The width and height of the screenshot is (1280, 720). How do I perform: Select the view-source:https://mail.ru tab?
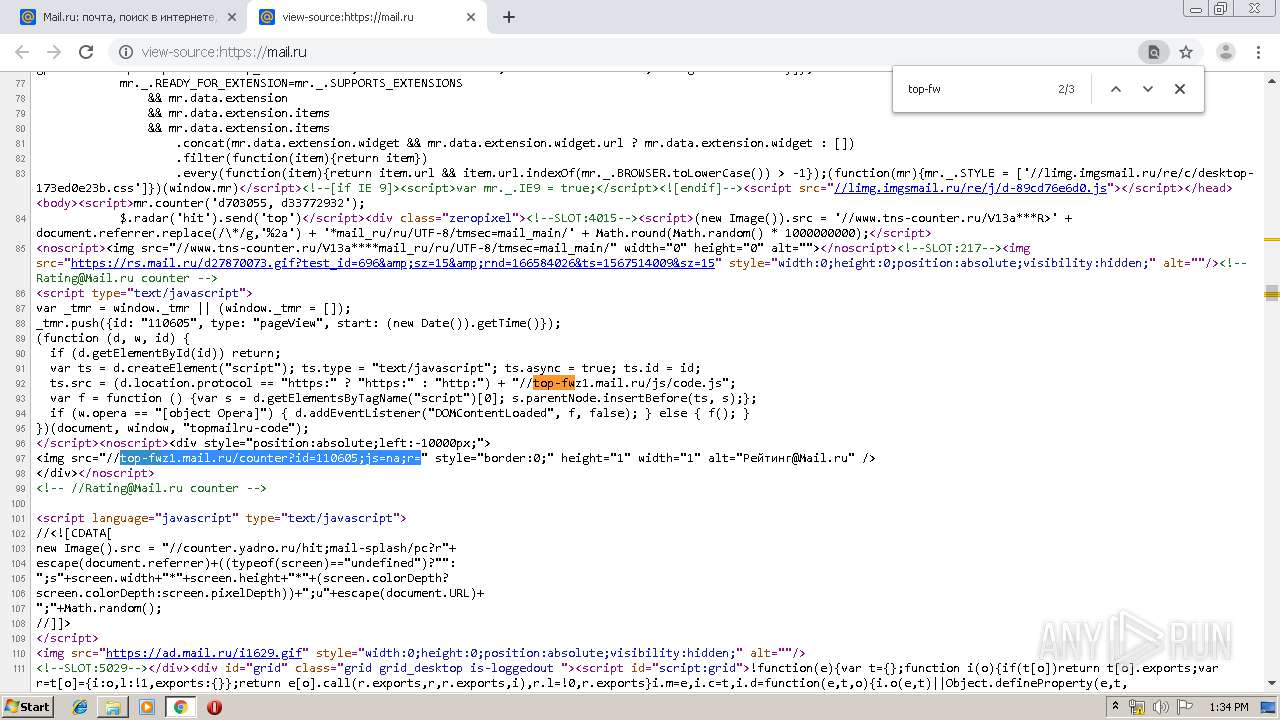[365, 17]
